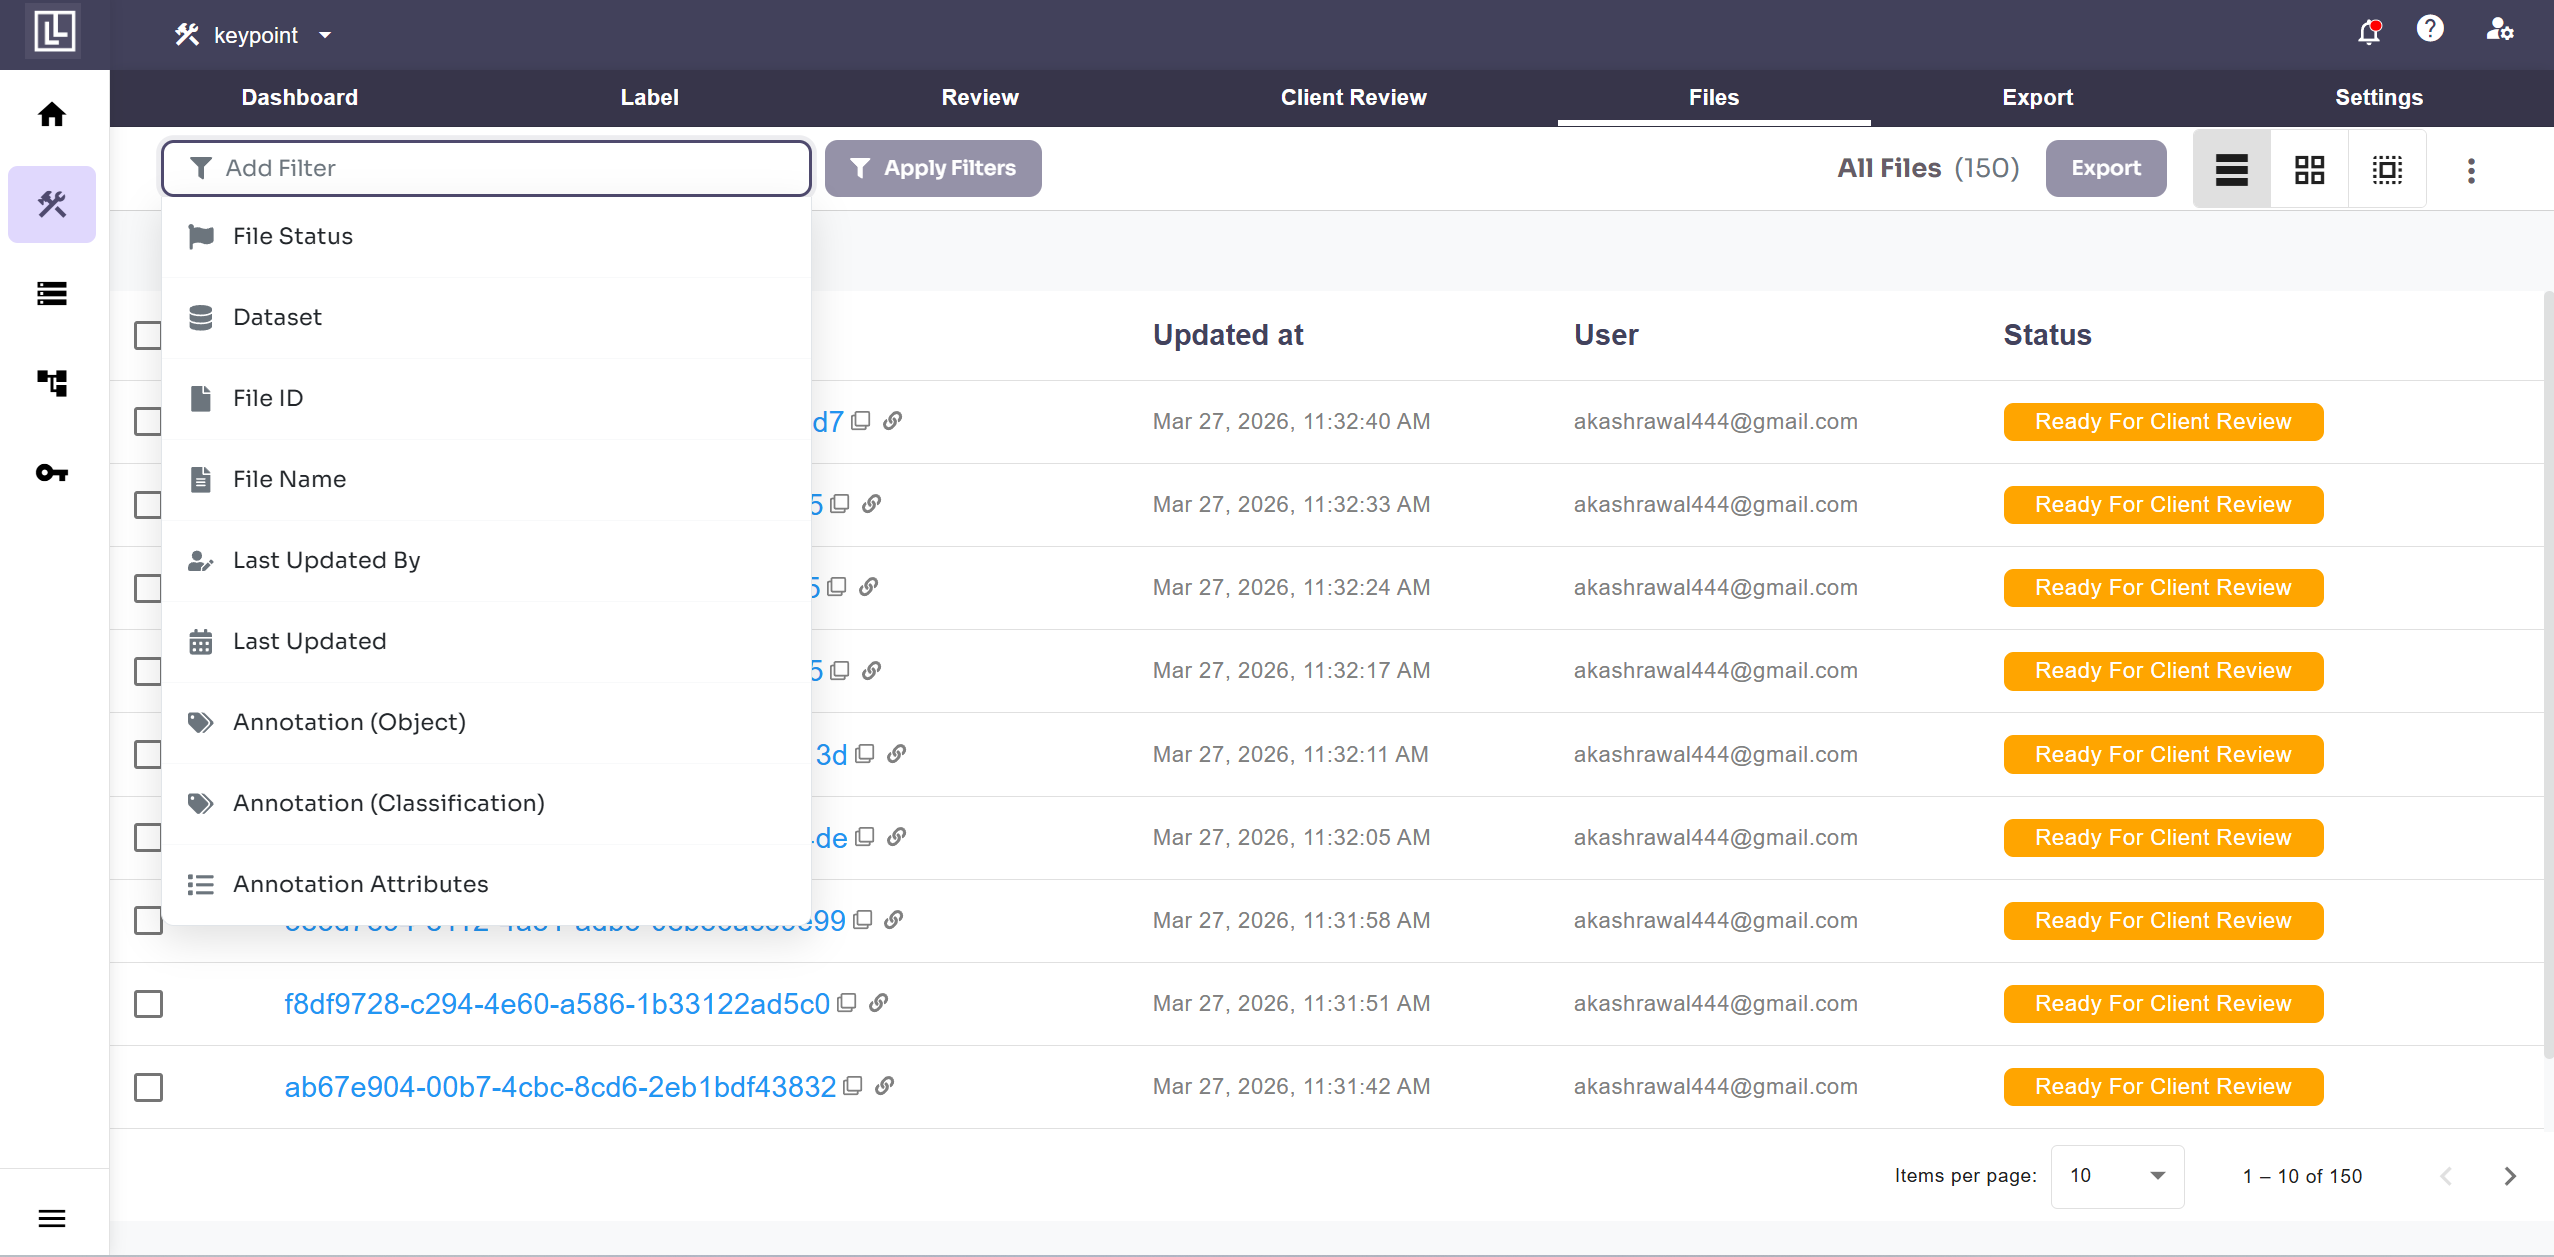Open the items per page dropdown
2554x1257 pixels.
click(x=2116, y=1176)
